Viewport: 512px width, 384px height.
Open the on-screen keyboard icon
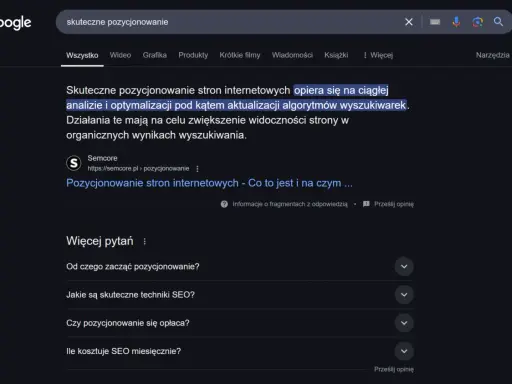[435, 22]
